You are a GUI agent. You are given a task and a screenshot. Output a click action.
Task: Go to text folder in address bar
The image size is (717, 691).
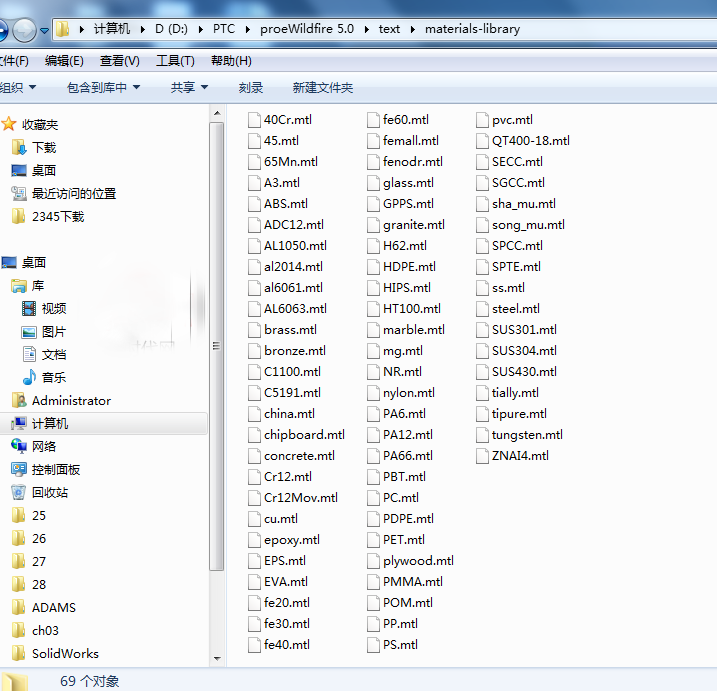(x=389, y=29)
